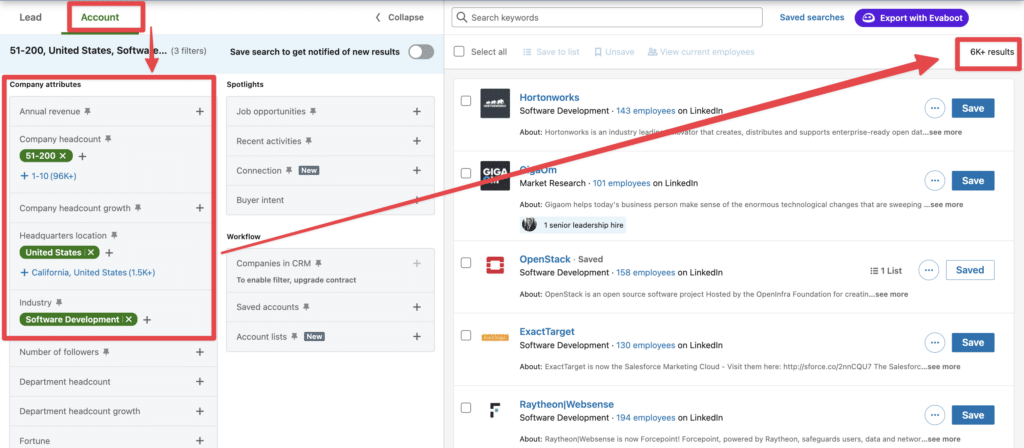Add another Industry value
1024x448 pixels.
click(147, 319)
